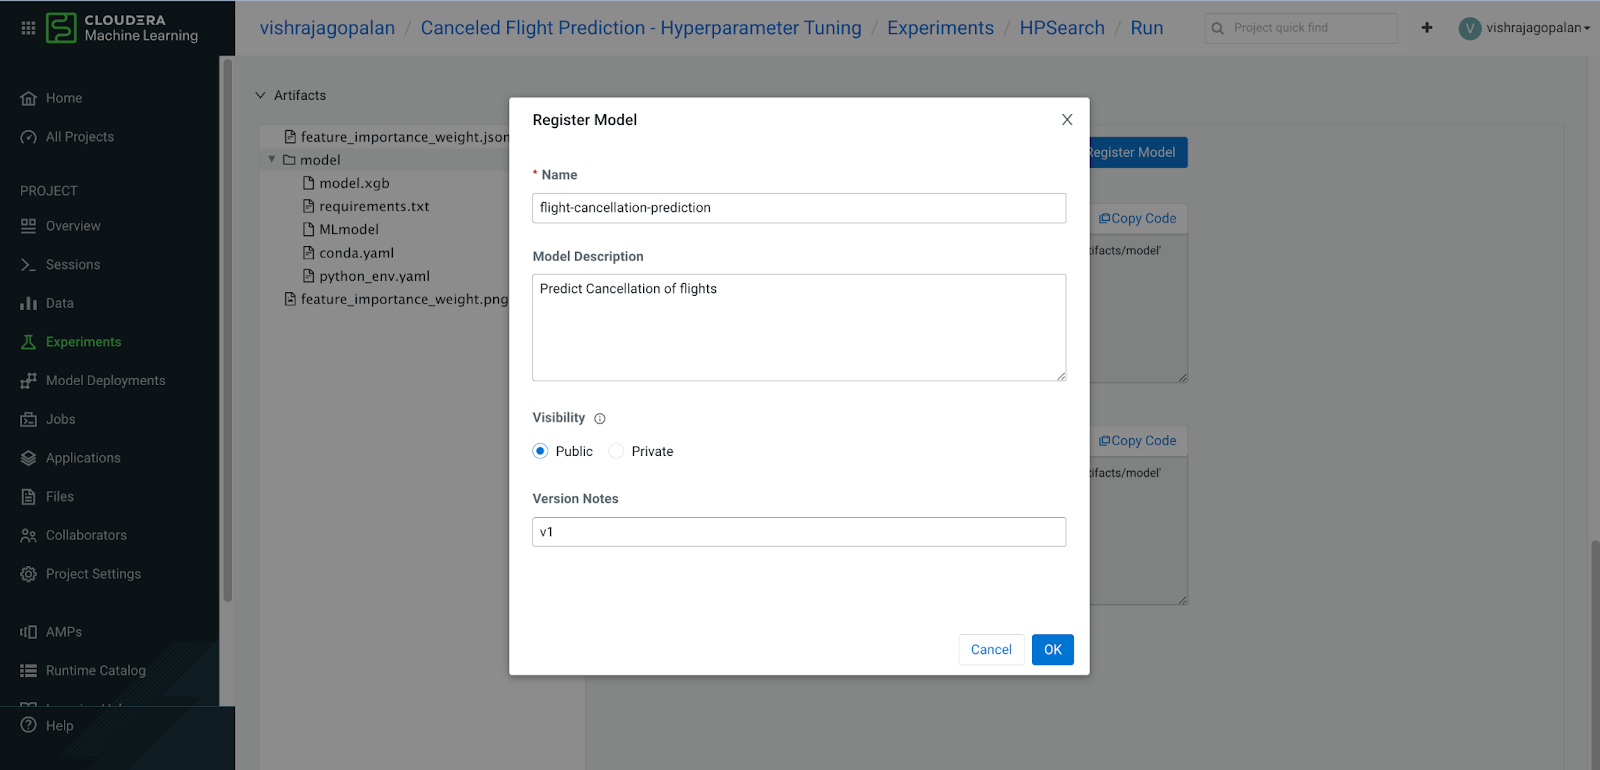The width and height of the screenshot is (1600, 770).
Task: Open Collaborators in the sidebar menu
Action: (x=86, y=535)
